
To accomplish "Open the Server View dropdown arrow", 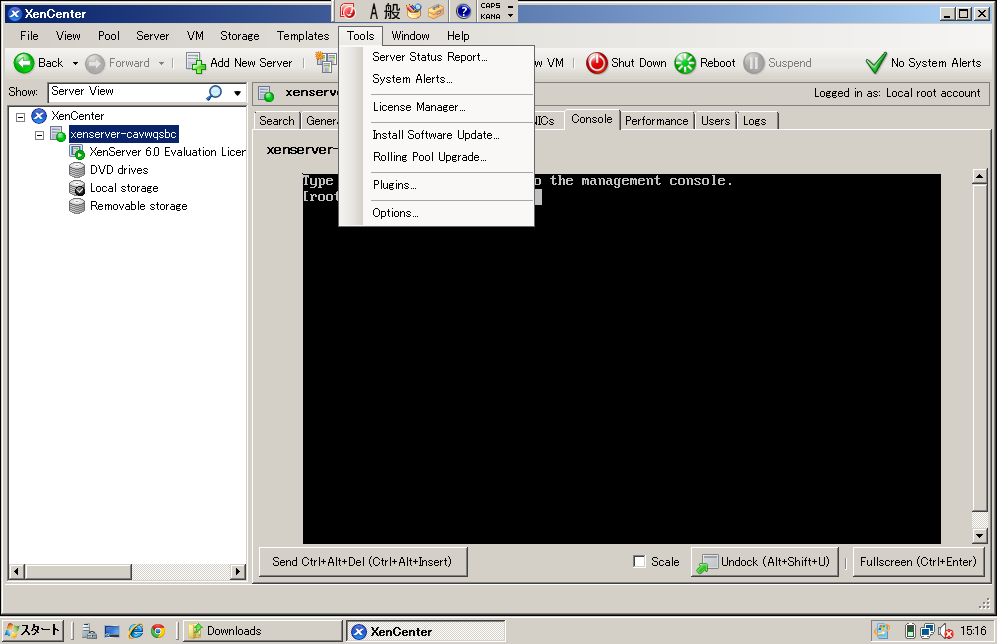I will 237,93.
